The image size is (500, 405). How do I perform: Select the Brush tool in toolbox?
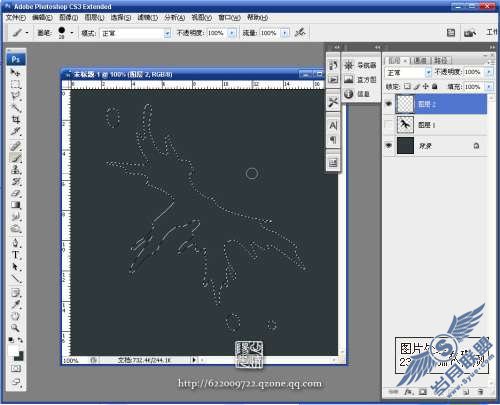[x=15, y=158]
